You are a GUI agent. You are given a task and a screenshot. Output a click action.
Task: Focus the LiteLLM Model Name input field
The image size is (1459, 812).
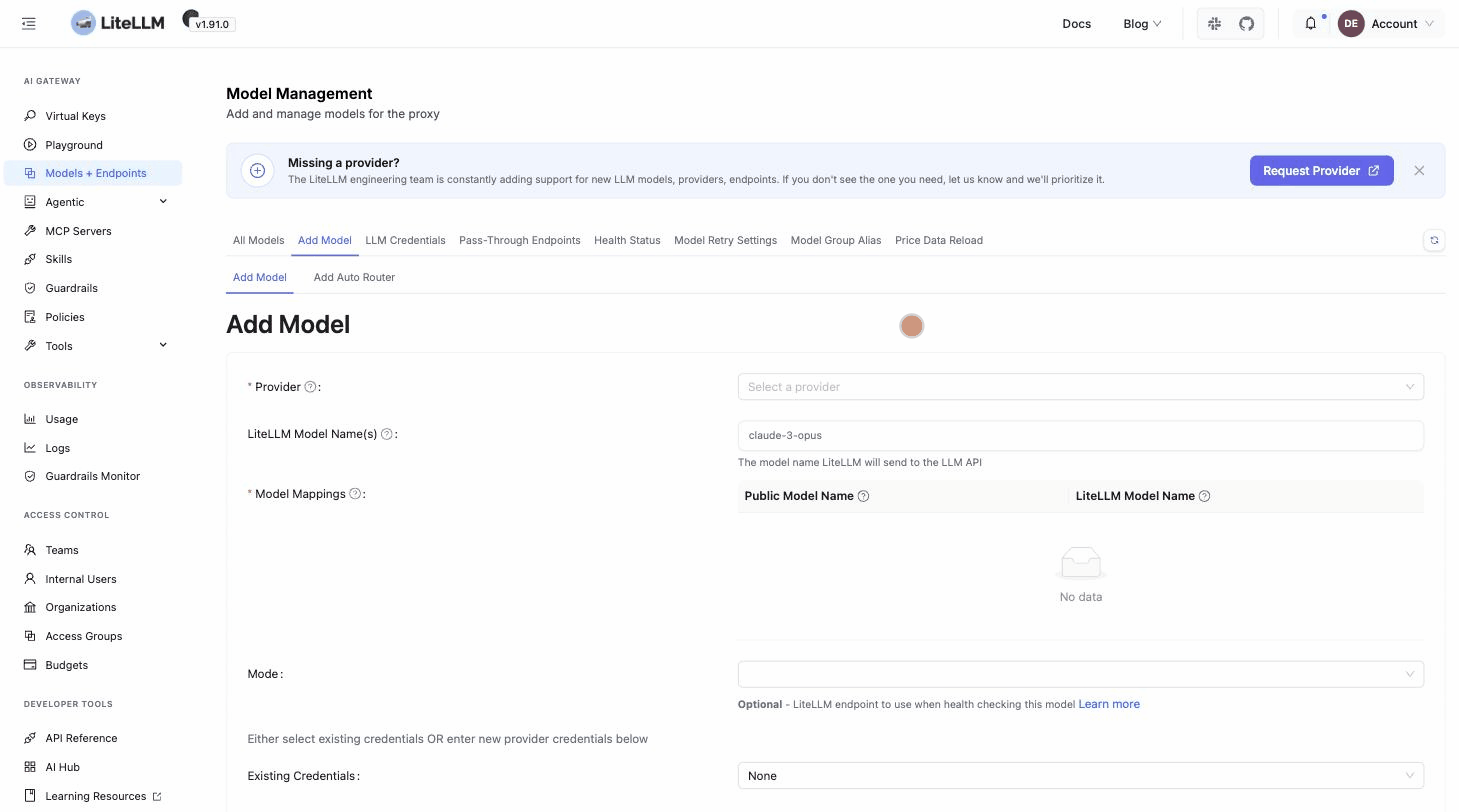coord(1081,435)
